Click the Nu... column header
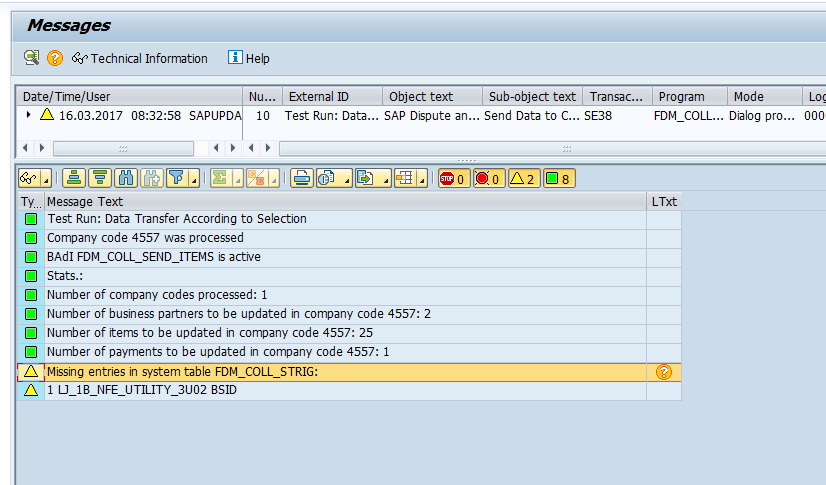826x485 pixels. pyautogui.click(x=262, y=96)
